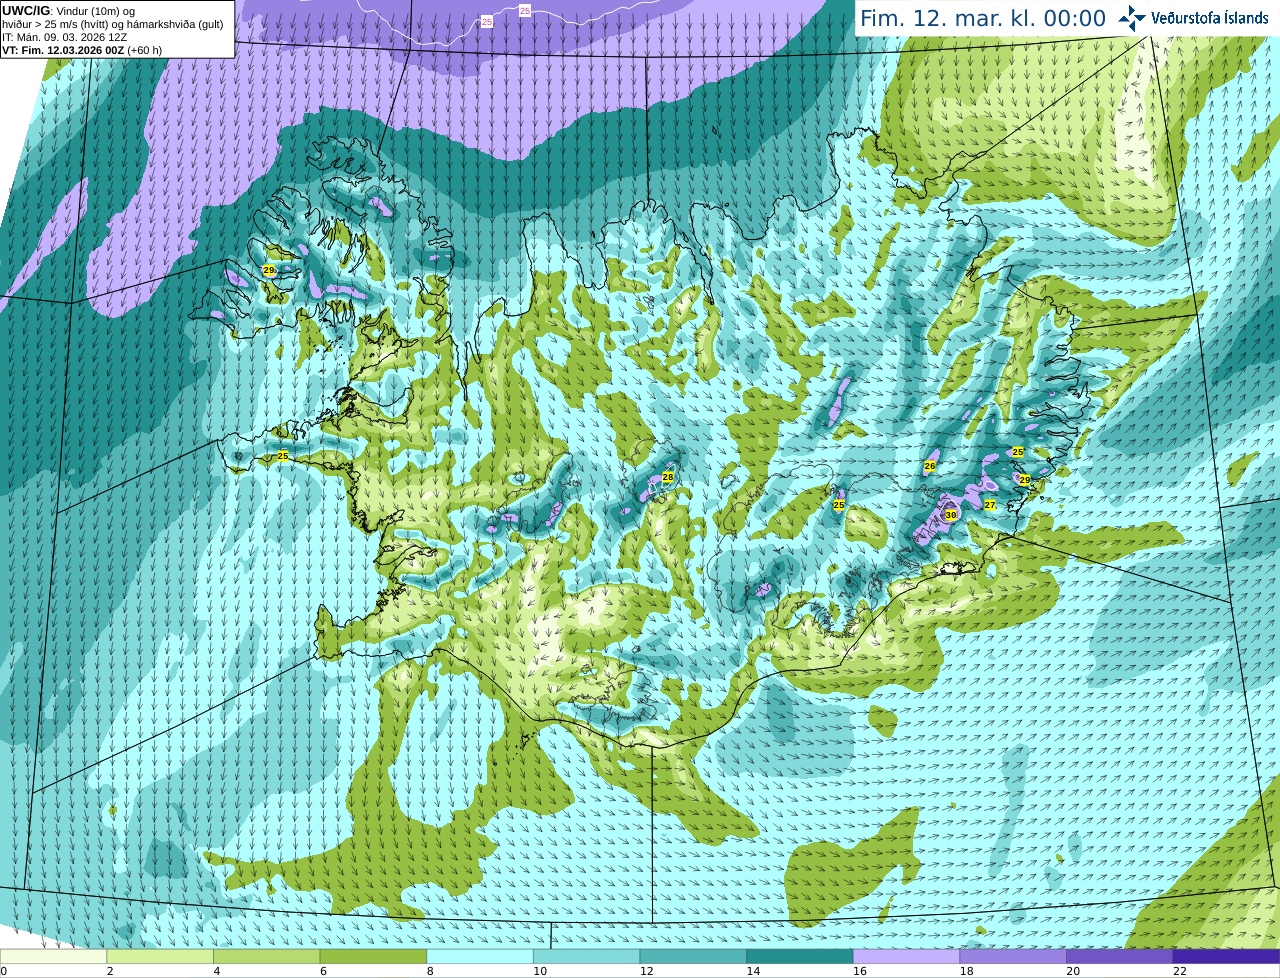The image size is (1280, 978).
Task: Click the yellow 27 gust label
Action: pos(990,505)
